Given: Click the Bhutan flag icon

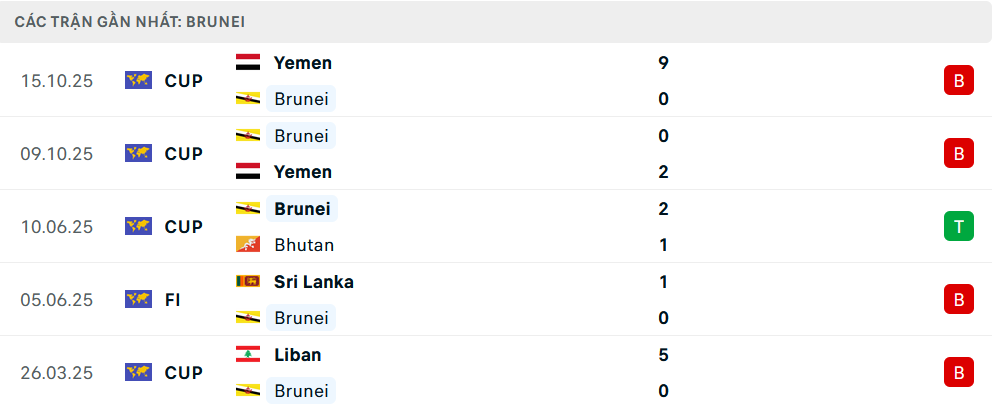Looking at the screenshot, I should click(x=248, y=245).
